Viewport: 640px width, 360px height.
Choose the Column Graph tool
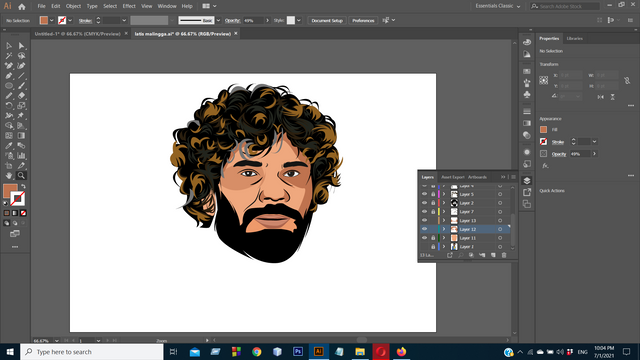[21, 156]
